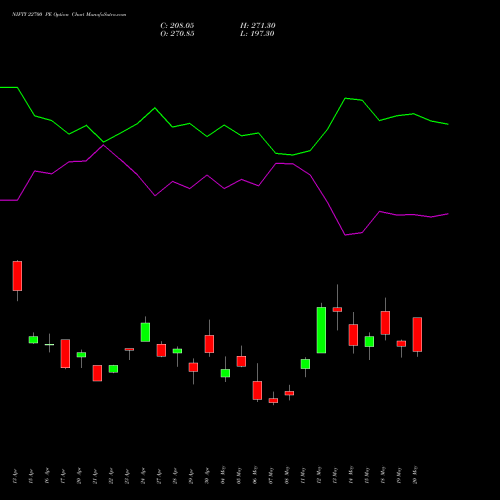Select the close value 'C: 208.05'
The width and height of the screenshot is (500, 500).
177,26
